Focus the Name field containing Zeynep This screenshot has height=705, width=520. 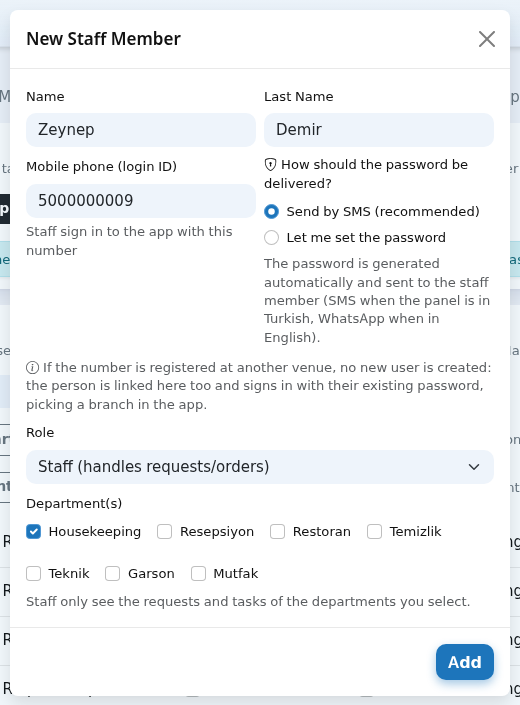pyautogui.click(x=141, y=130)
